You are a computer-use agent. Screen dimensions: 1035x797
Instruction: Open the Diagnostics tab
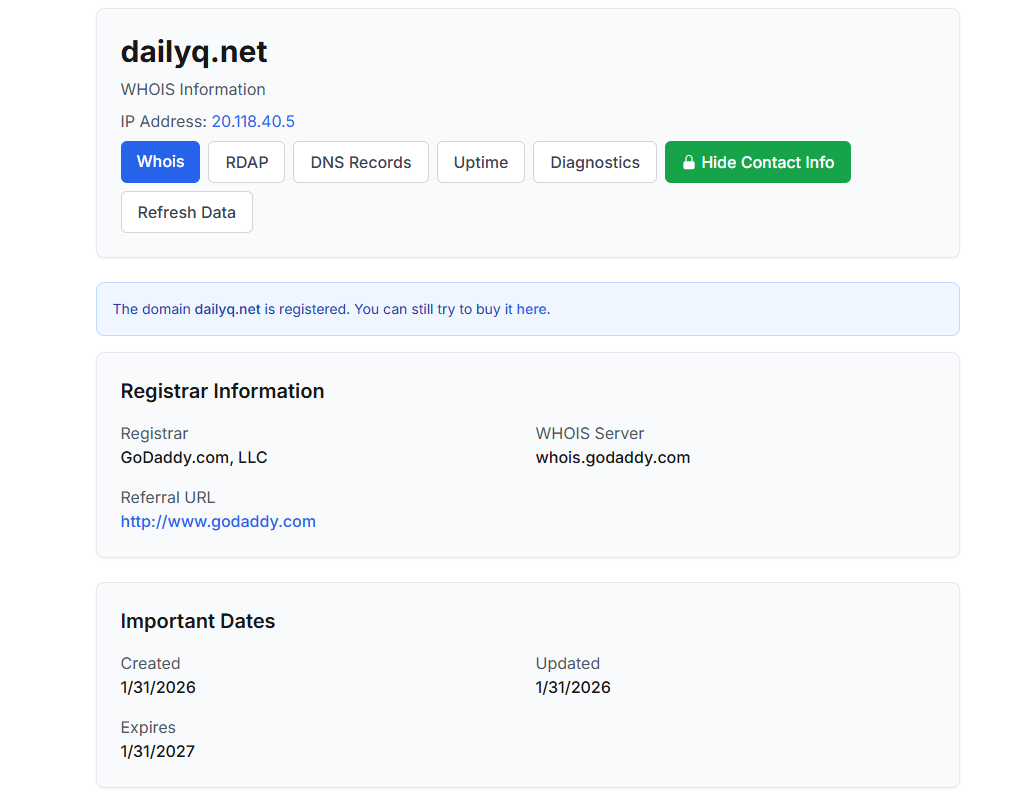point(594,162)
